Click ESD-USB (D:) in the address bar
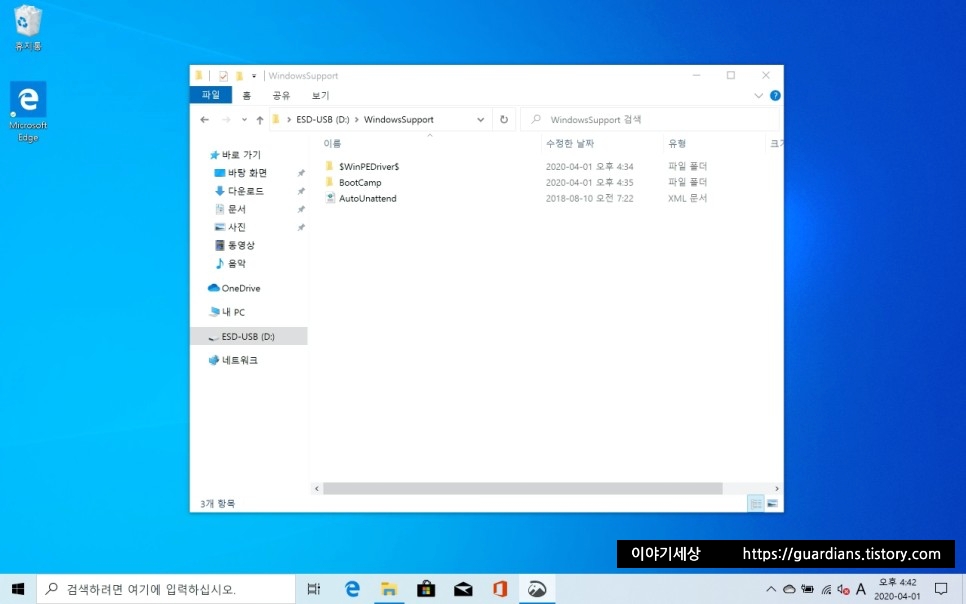Screen dimensions: 966x604 click(x=322, y=120)
